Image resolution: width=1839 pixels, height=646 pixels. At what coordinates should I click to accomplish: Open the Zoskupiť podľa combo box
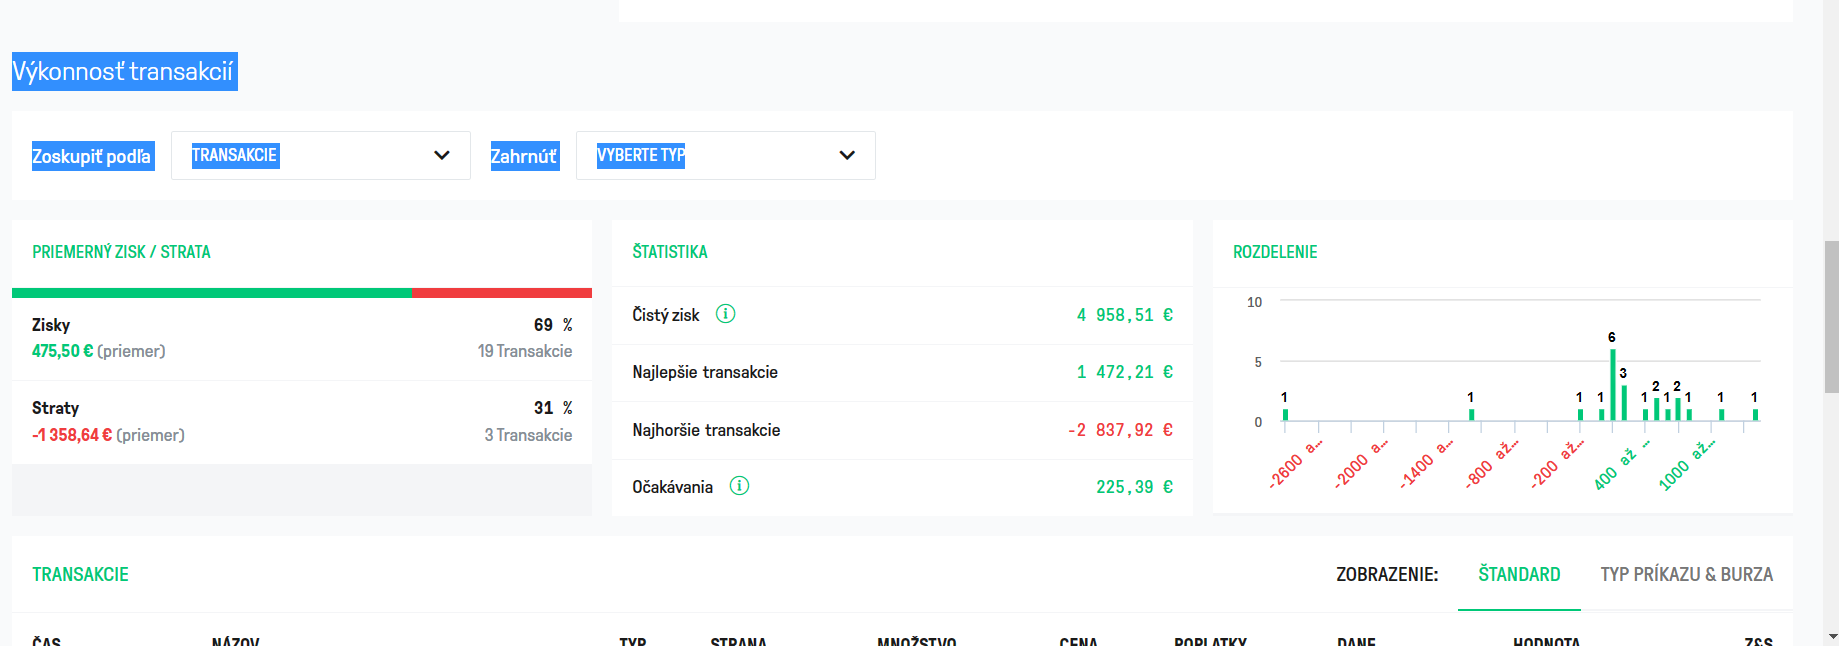[x=320, y=155]
